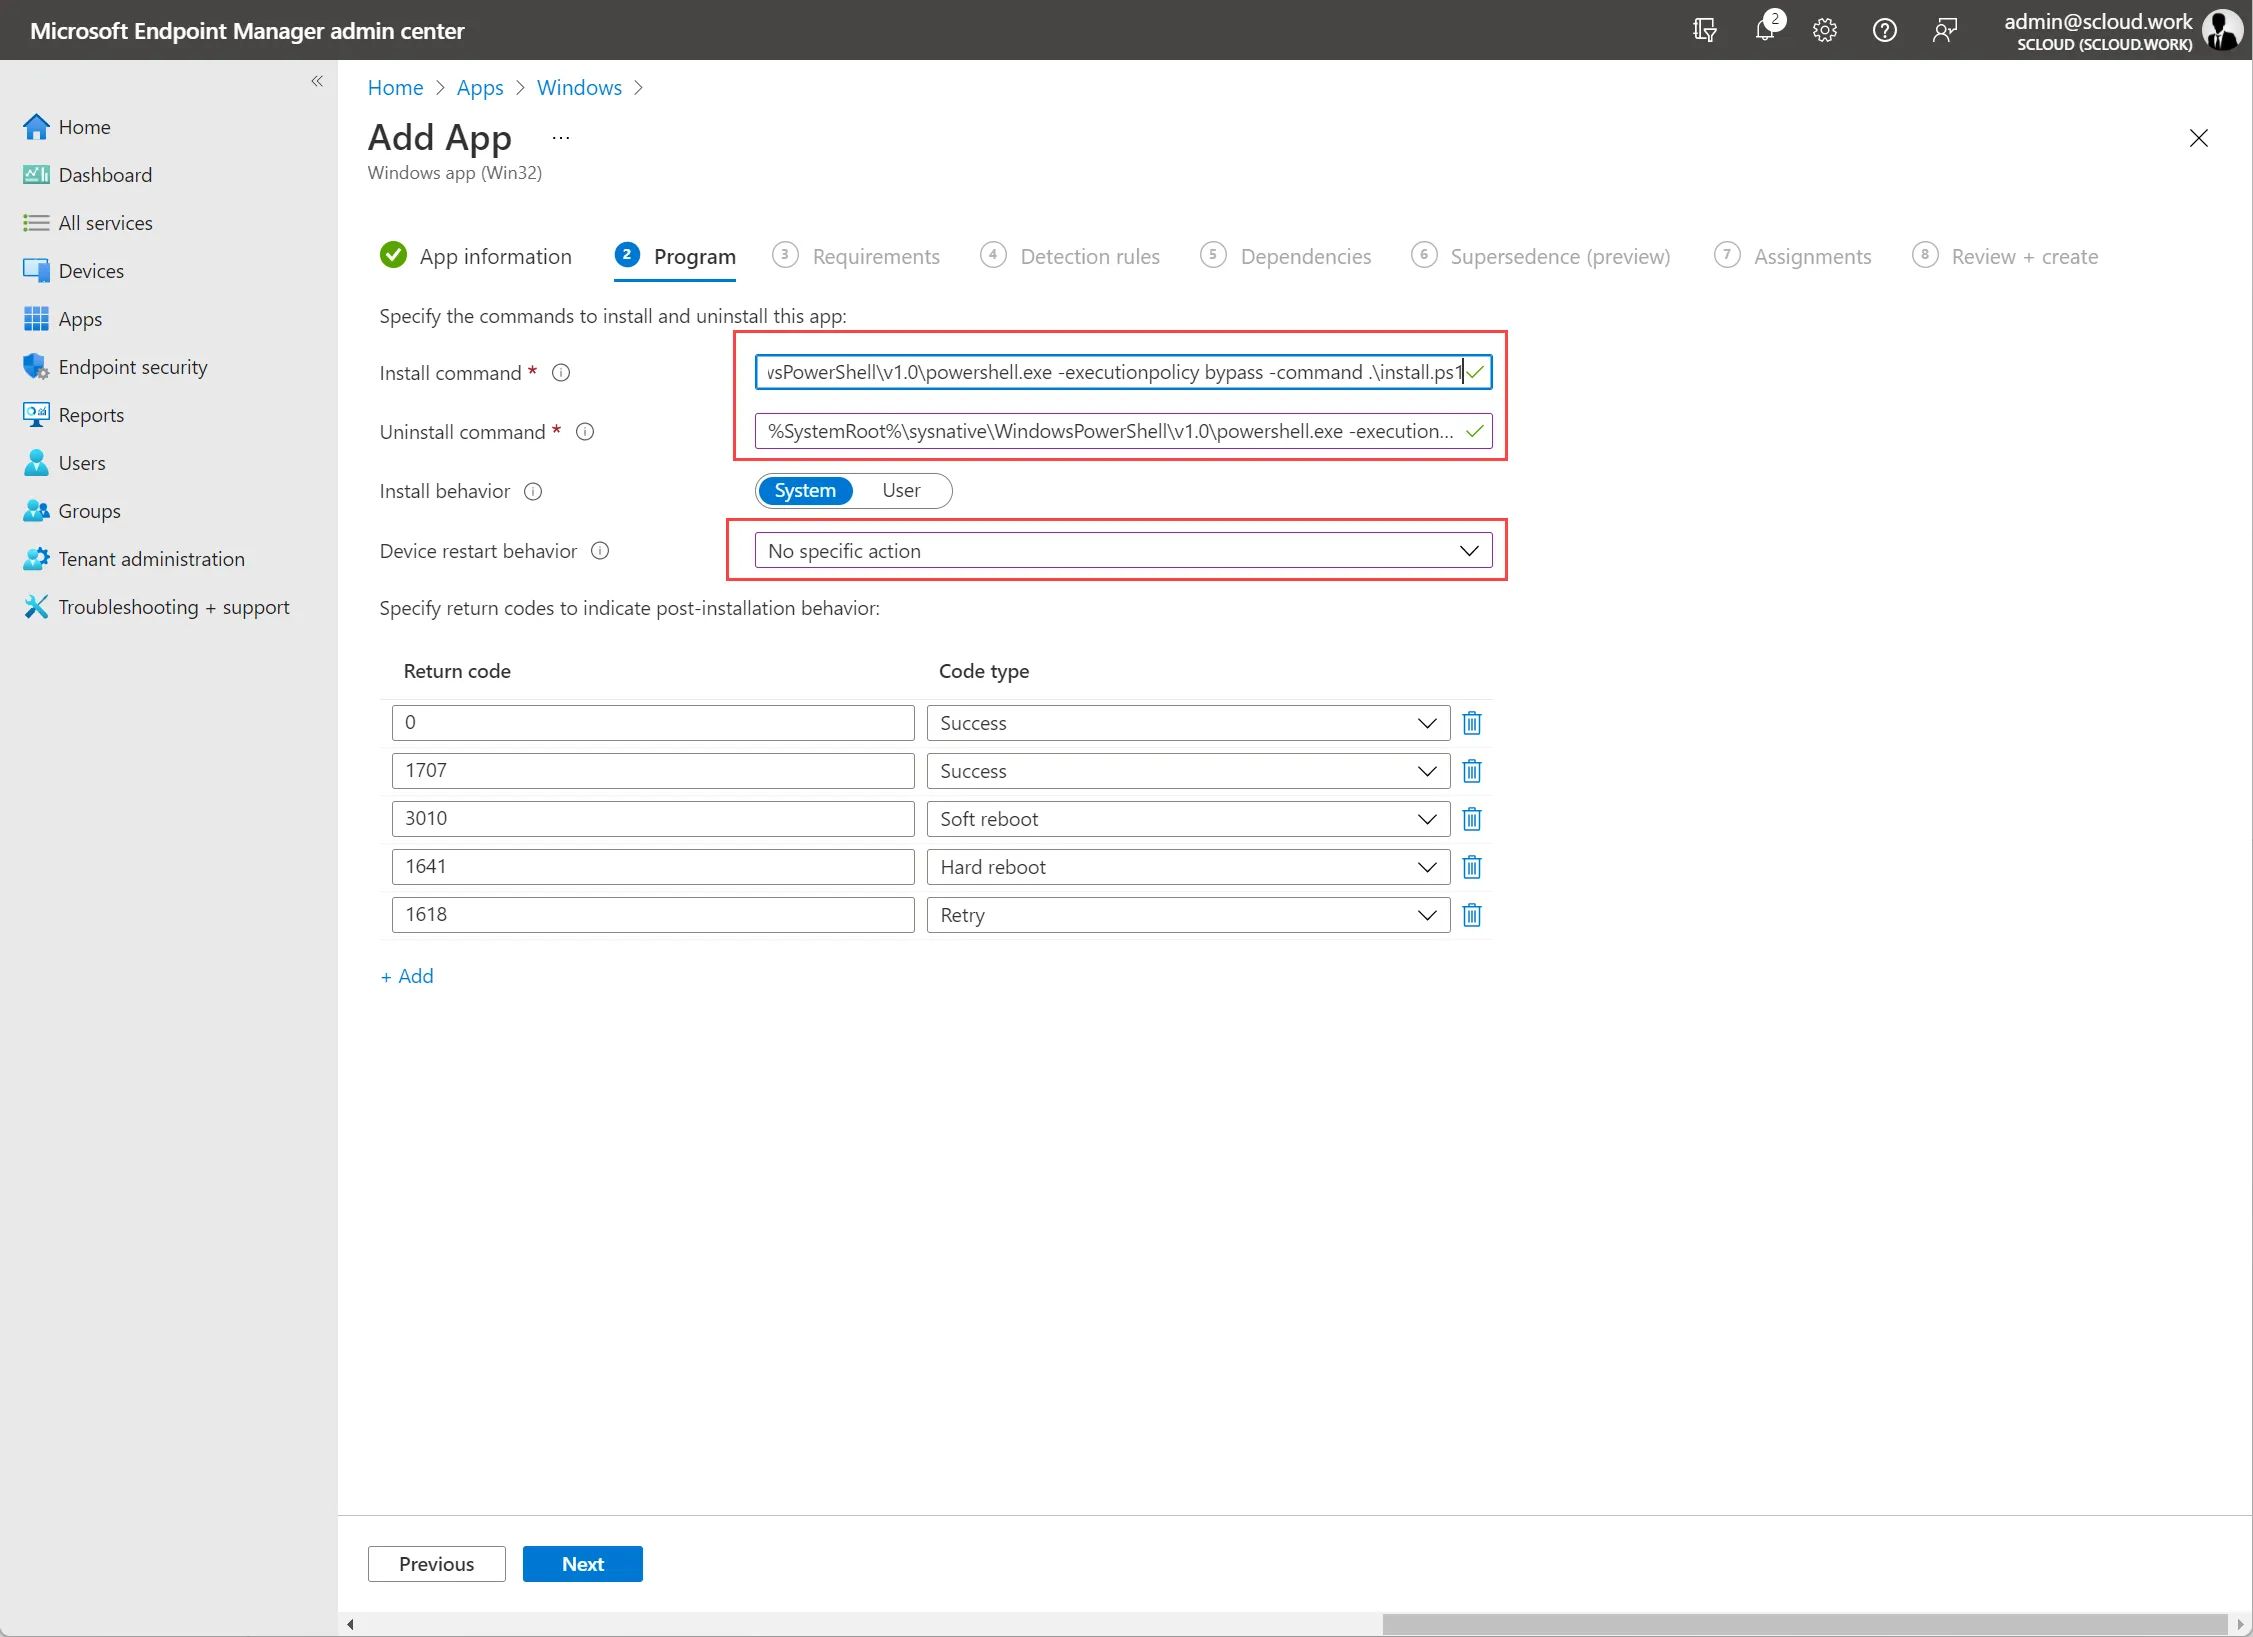Expand code type dropdown for 3010
Screen dimensions: 2253x1637
pos(1188,819)
